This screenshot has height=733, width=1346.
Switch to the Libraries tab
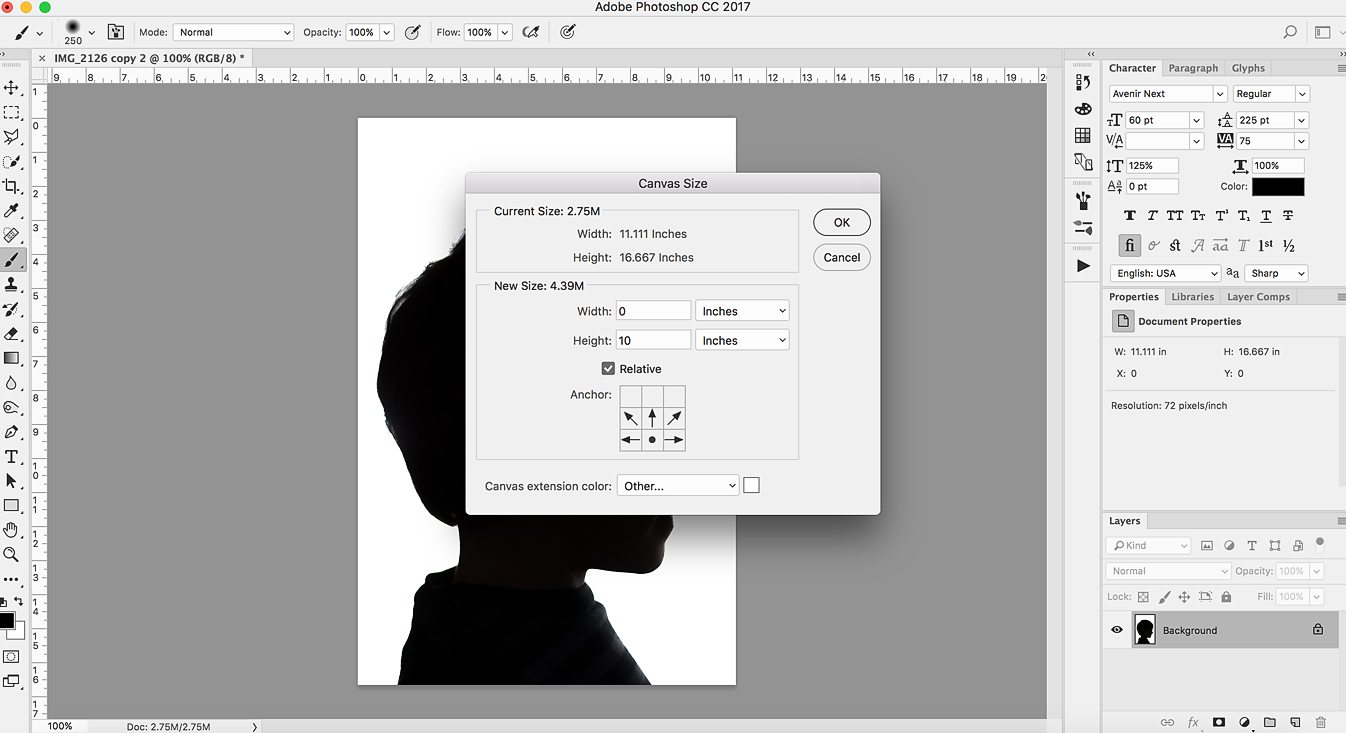tap(1192, 297)
